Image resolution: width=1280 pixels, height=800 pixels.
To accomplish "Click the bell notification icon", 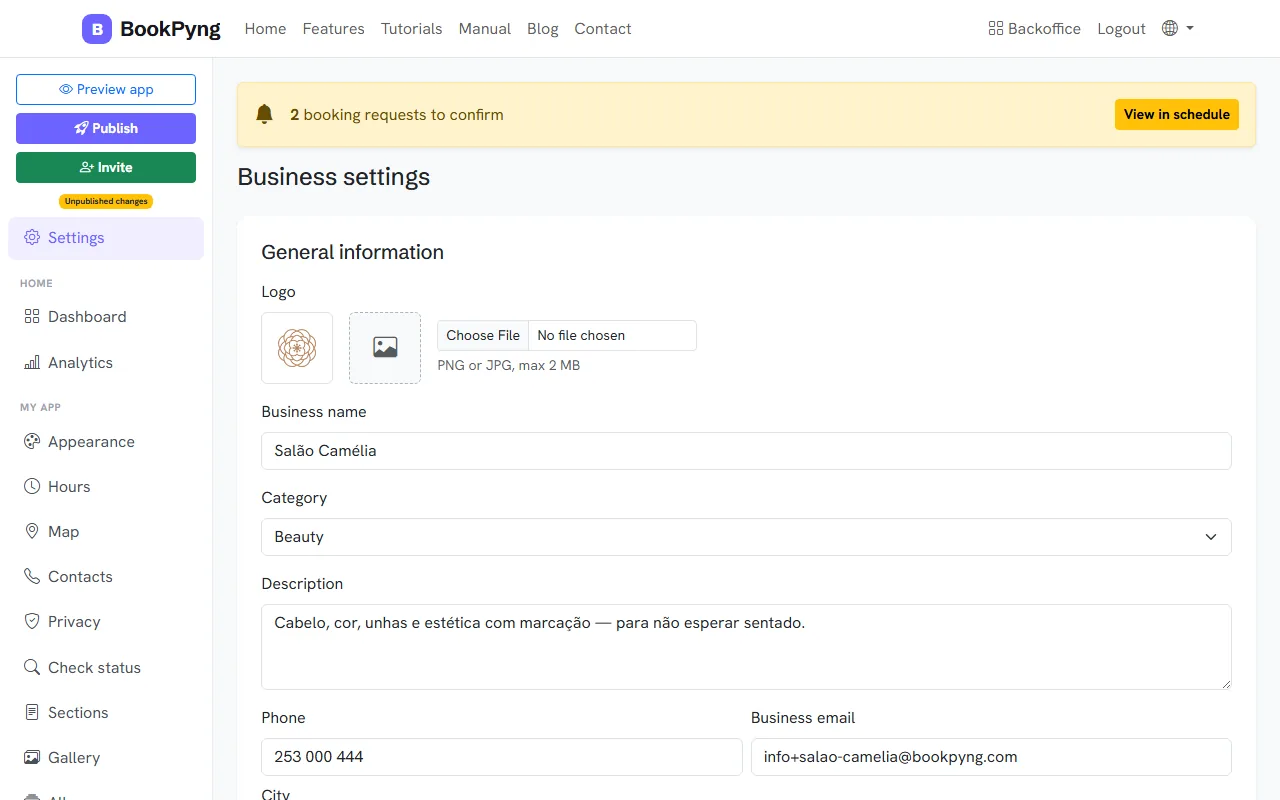I will pos(264,114).
